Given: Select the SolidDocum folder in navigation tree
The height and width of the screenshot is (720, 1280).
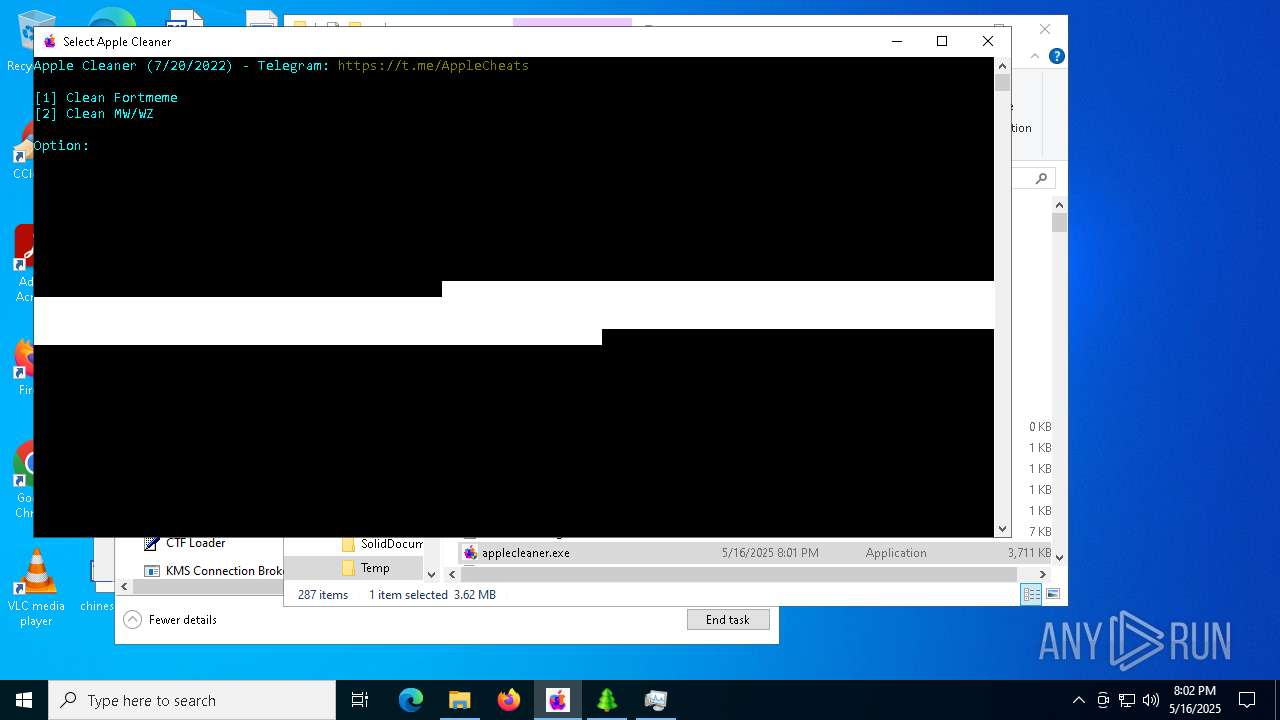Looking at the screenshot, I should [381, 544].
